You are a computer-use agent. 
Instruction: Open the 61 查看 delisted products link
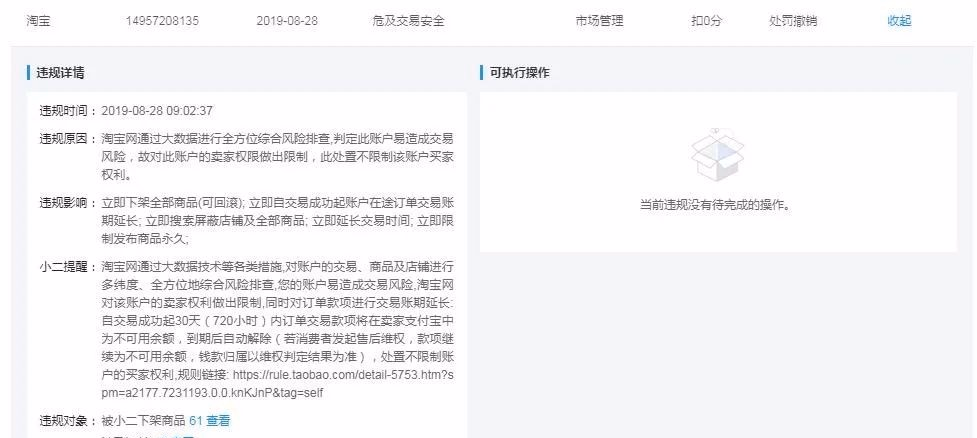(x=209, y=421)
